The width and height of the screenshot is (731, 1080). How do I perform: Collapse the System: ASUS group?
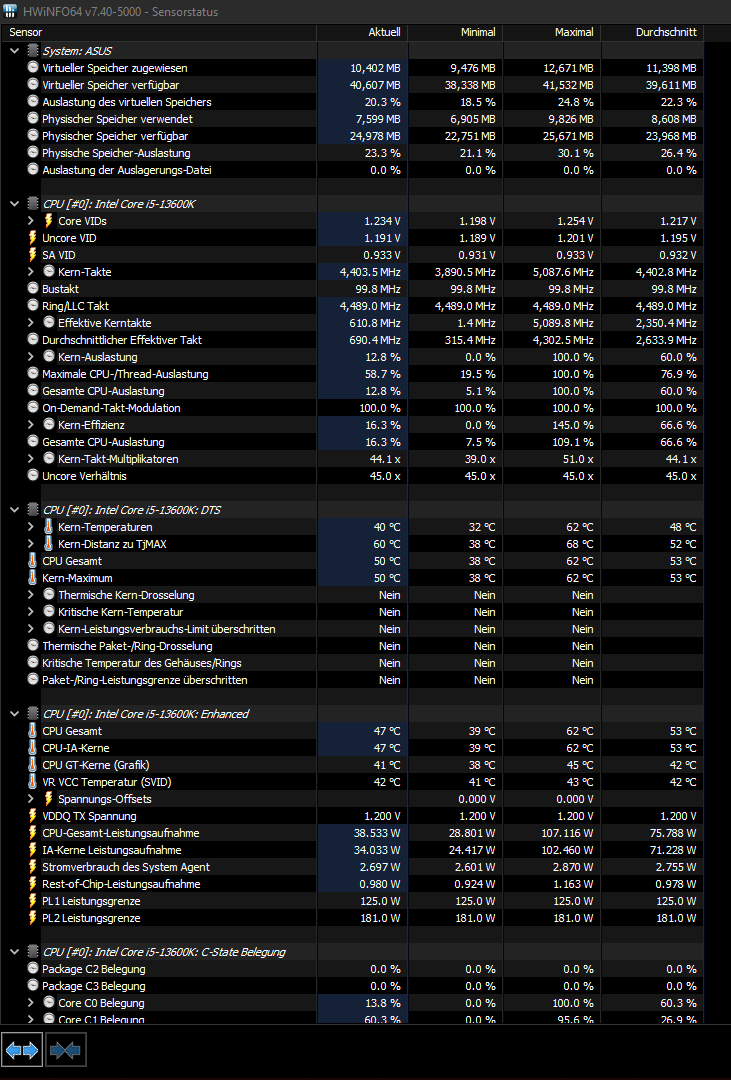coord(14,51)
